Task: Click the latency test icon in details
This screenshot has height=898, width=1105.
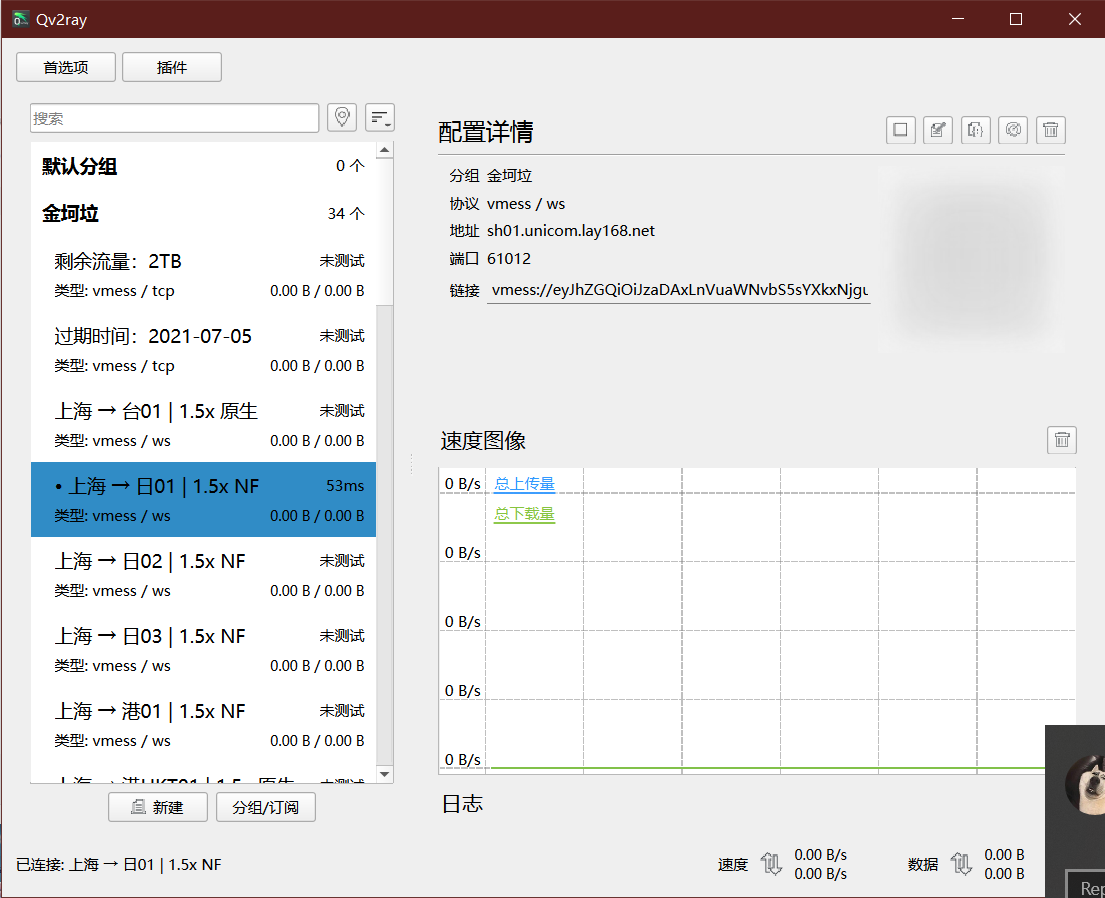Action: click(x=1013, y=130)
